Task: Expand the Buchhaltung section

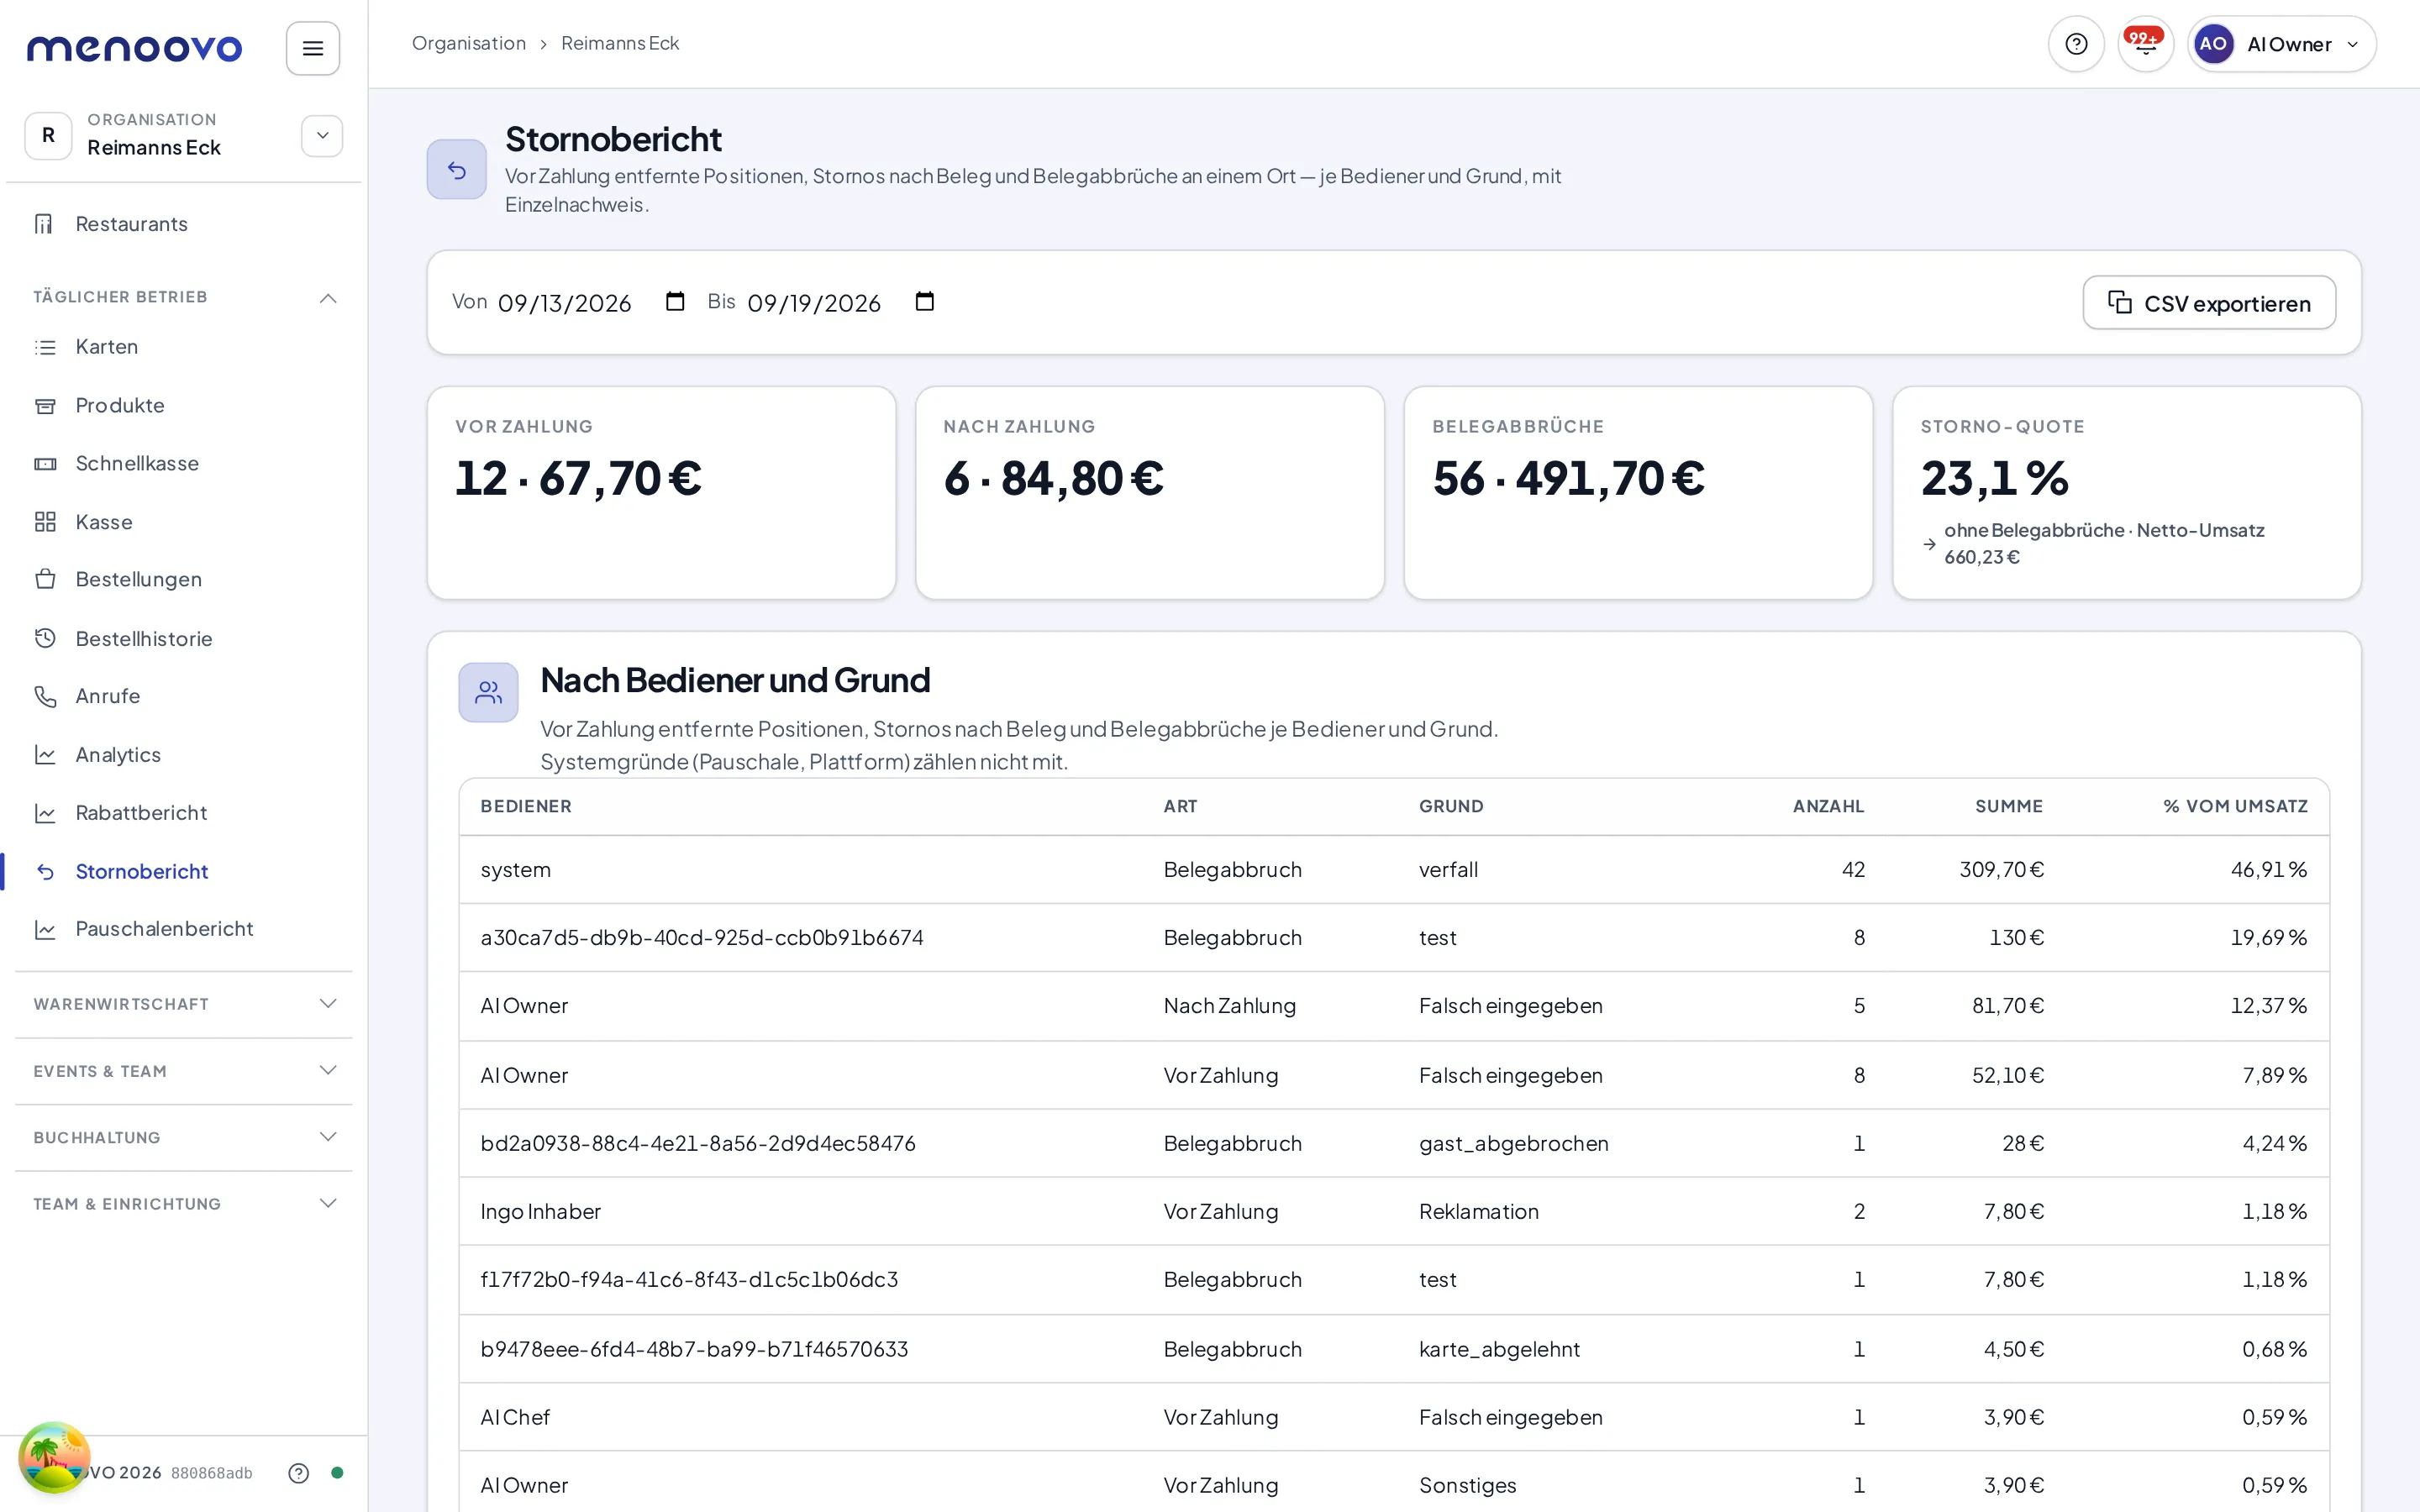Action: tap(327, 1137)
